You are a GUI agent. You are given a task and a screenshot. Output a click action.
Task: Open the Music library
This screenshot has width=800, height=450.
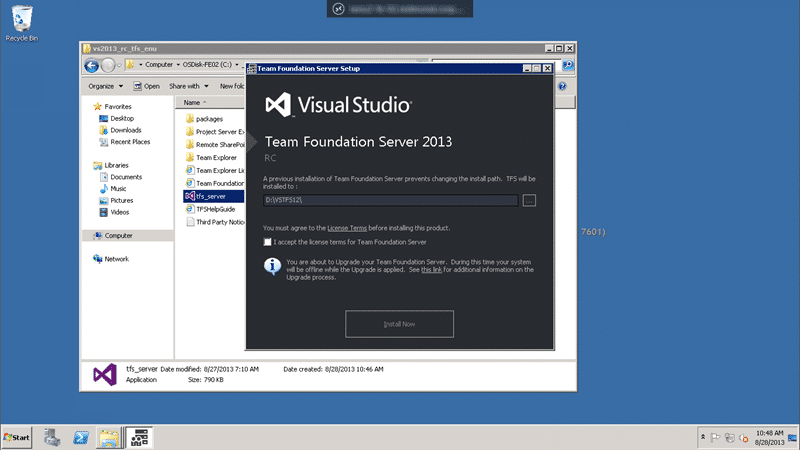pyautogui.click(x=113, y=189)
